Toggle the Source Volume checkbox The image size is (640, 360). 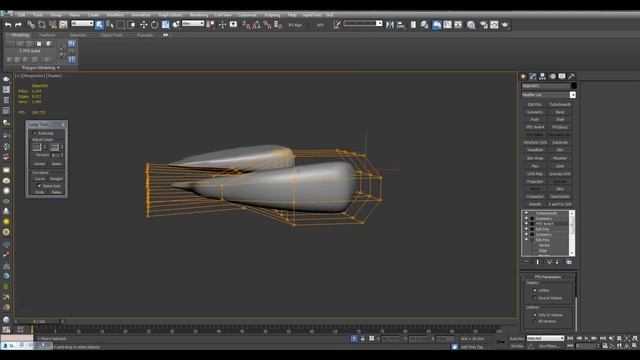(x=535, y=298)
